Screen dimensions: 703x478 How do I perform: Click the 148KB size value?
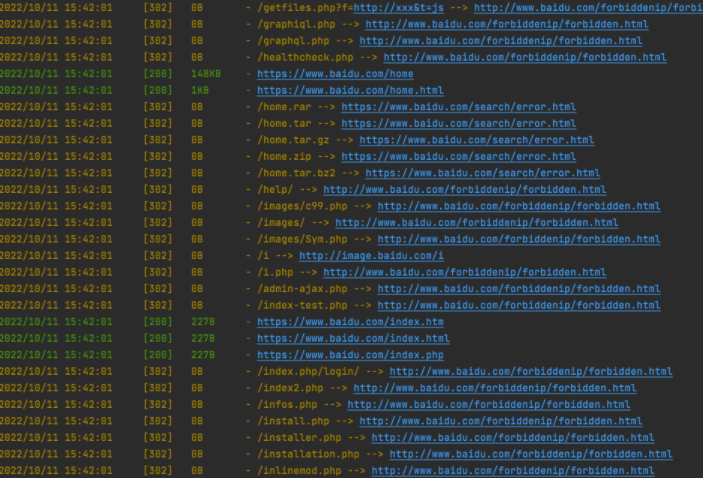click(x=206, y=74)
